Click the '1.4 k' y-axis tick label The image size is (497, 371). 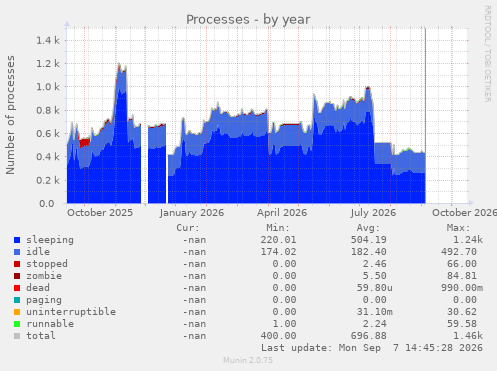[48, 41]
